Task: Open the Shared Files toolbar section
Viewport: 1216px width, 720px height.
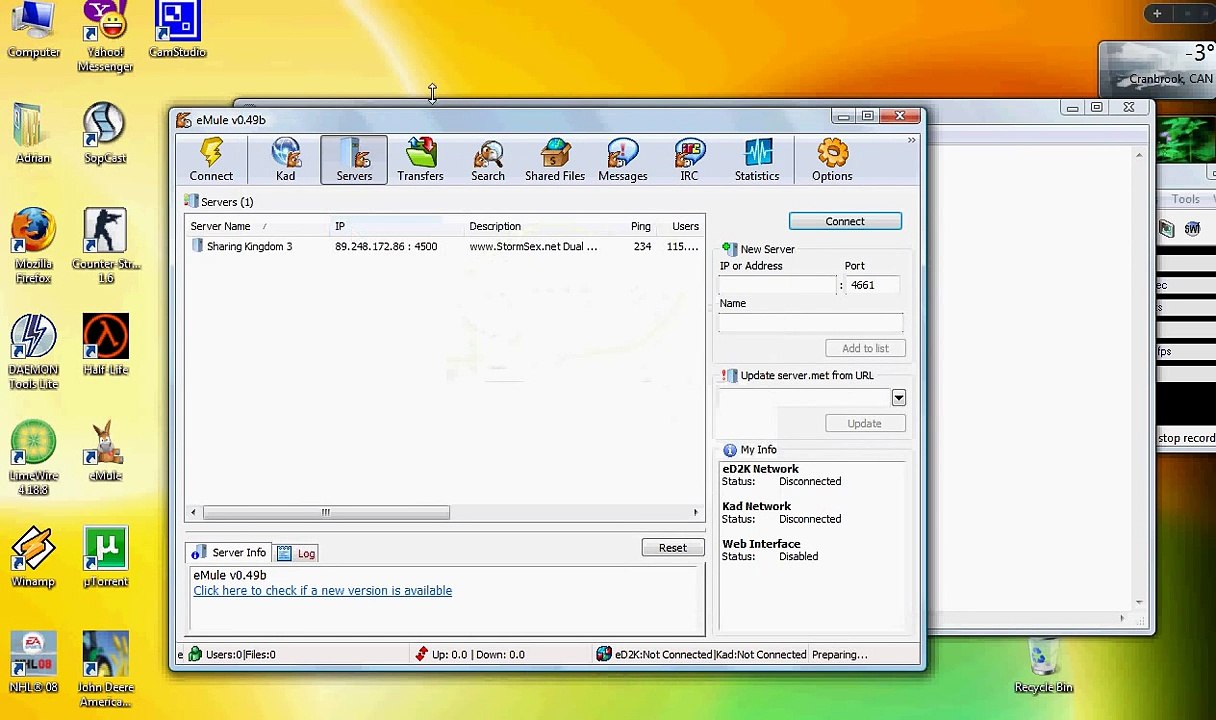Action: click(x=555, y=161)
